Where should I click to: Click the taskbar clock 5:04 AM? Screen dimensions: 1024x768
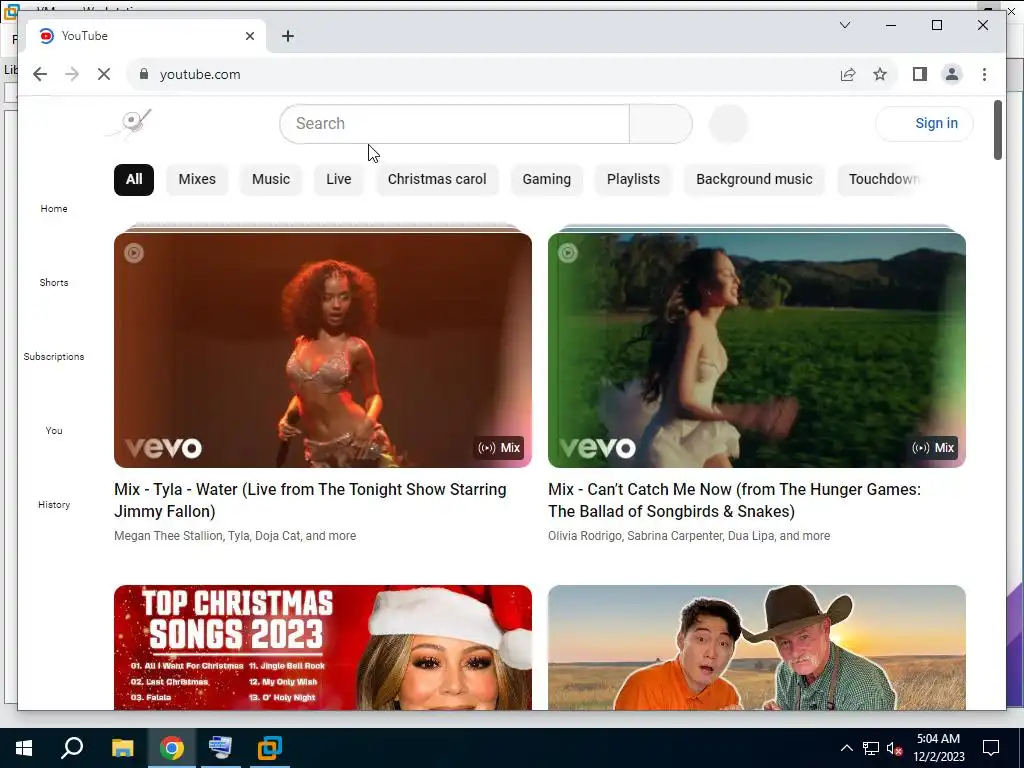tap(938, 748)
